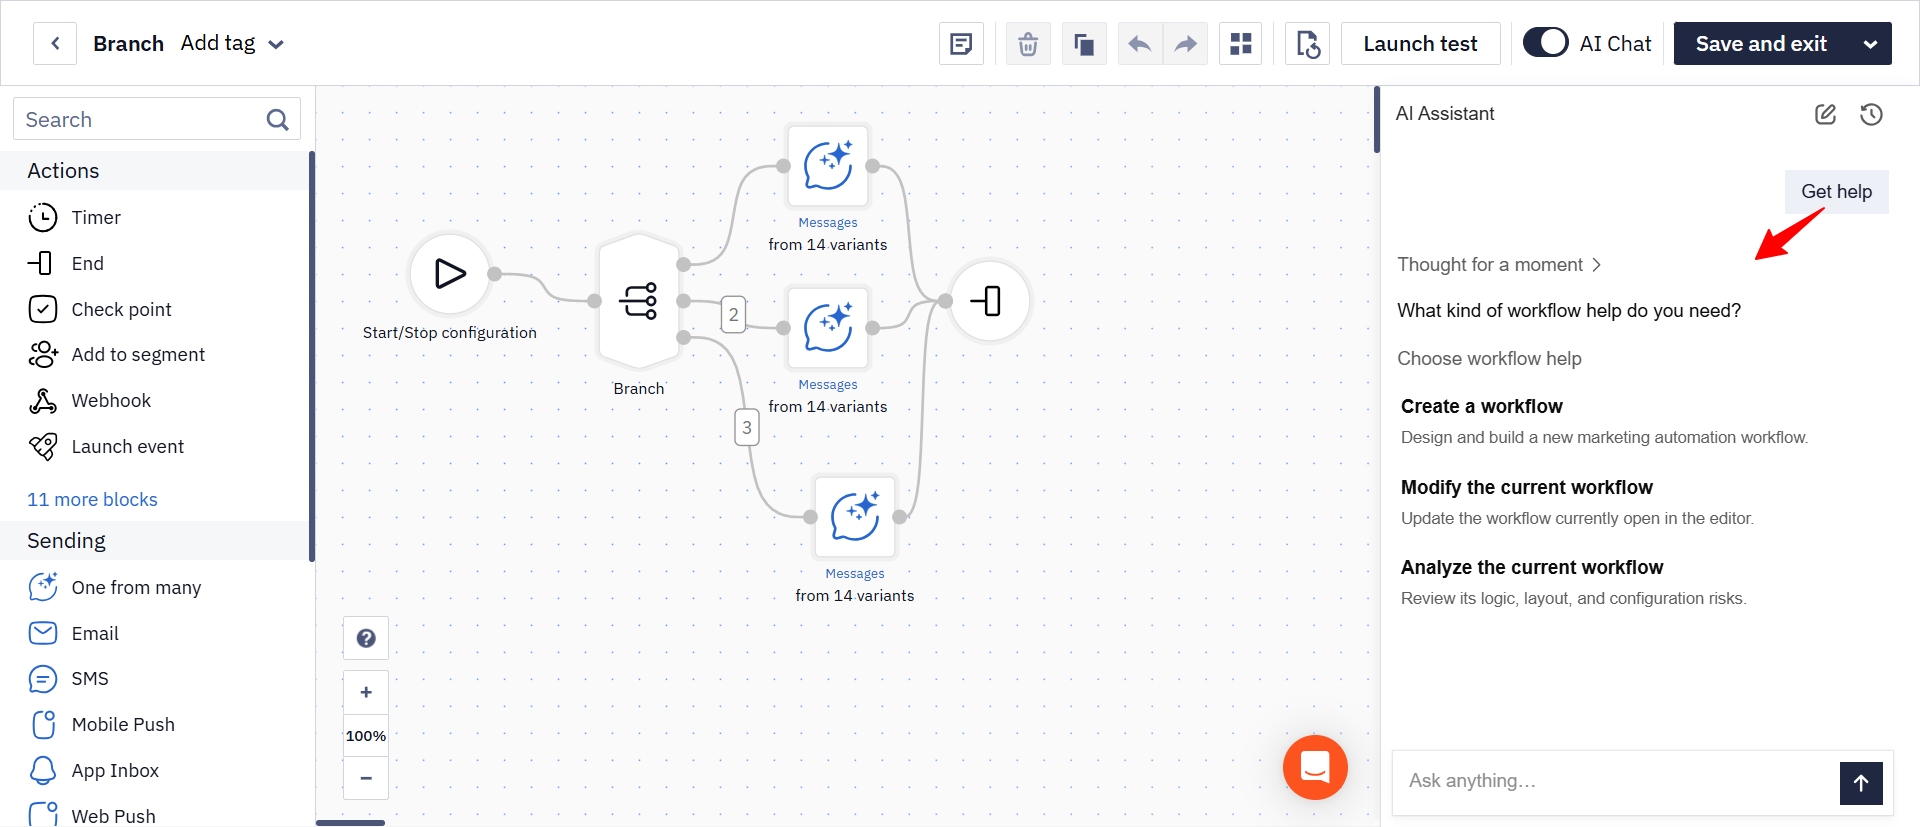Expand Thought for a moment
Image resolution: width=1920 pixels, height=827 pixels.
pos(1499,265)
